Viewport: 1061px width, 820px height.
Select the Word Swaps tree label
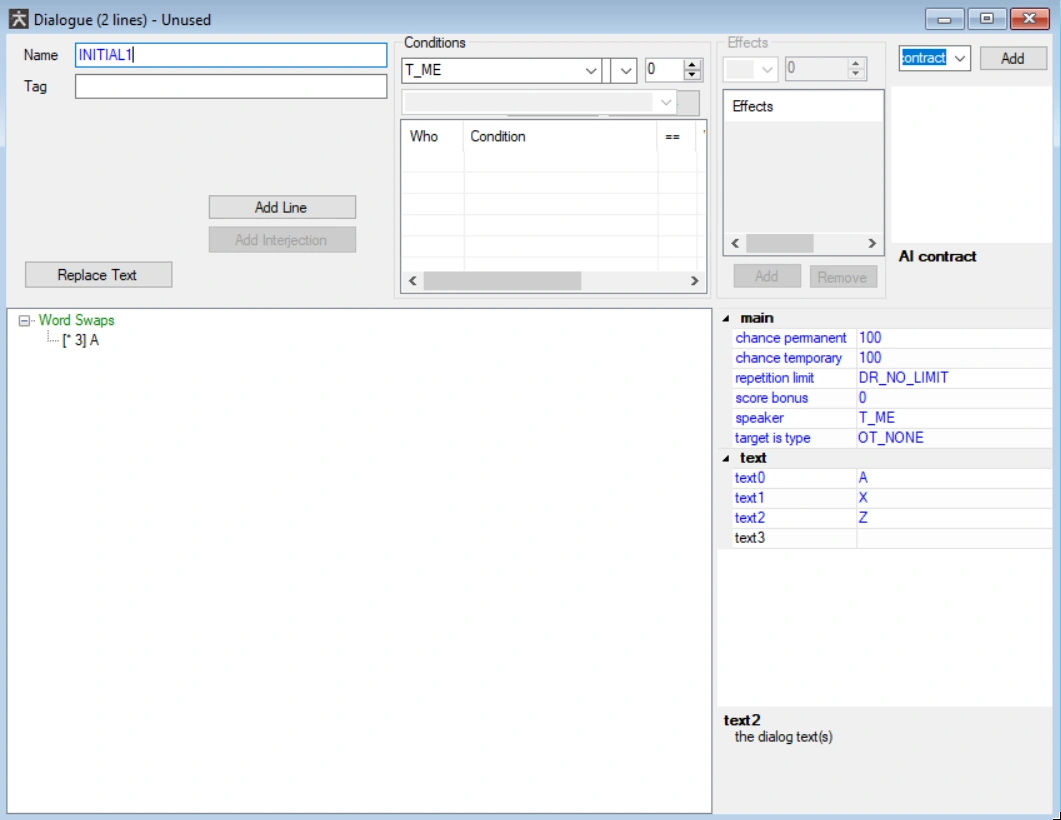point(76,320)
